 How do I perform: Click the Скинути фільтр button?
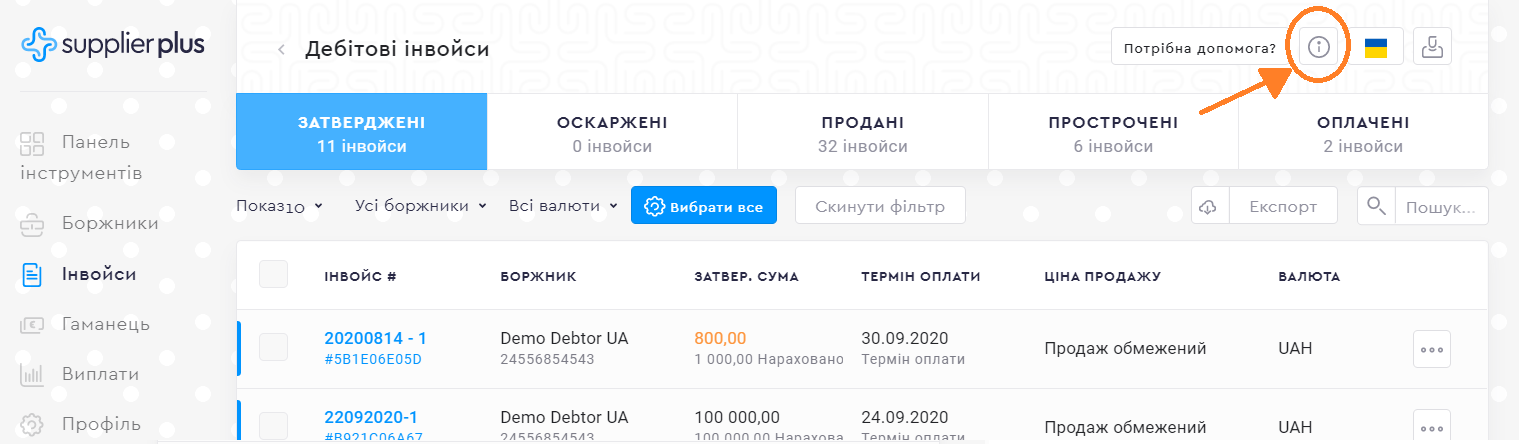(x=880, y=207)
